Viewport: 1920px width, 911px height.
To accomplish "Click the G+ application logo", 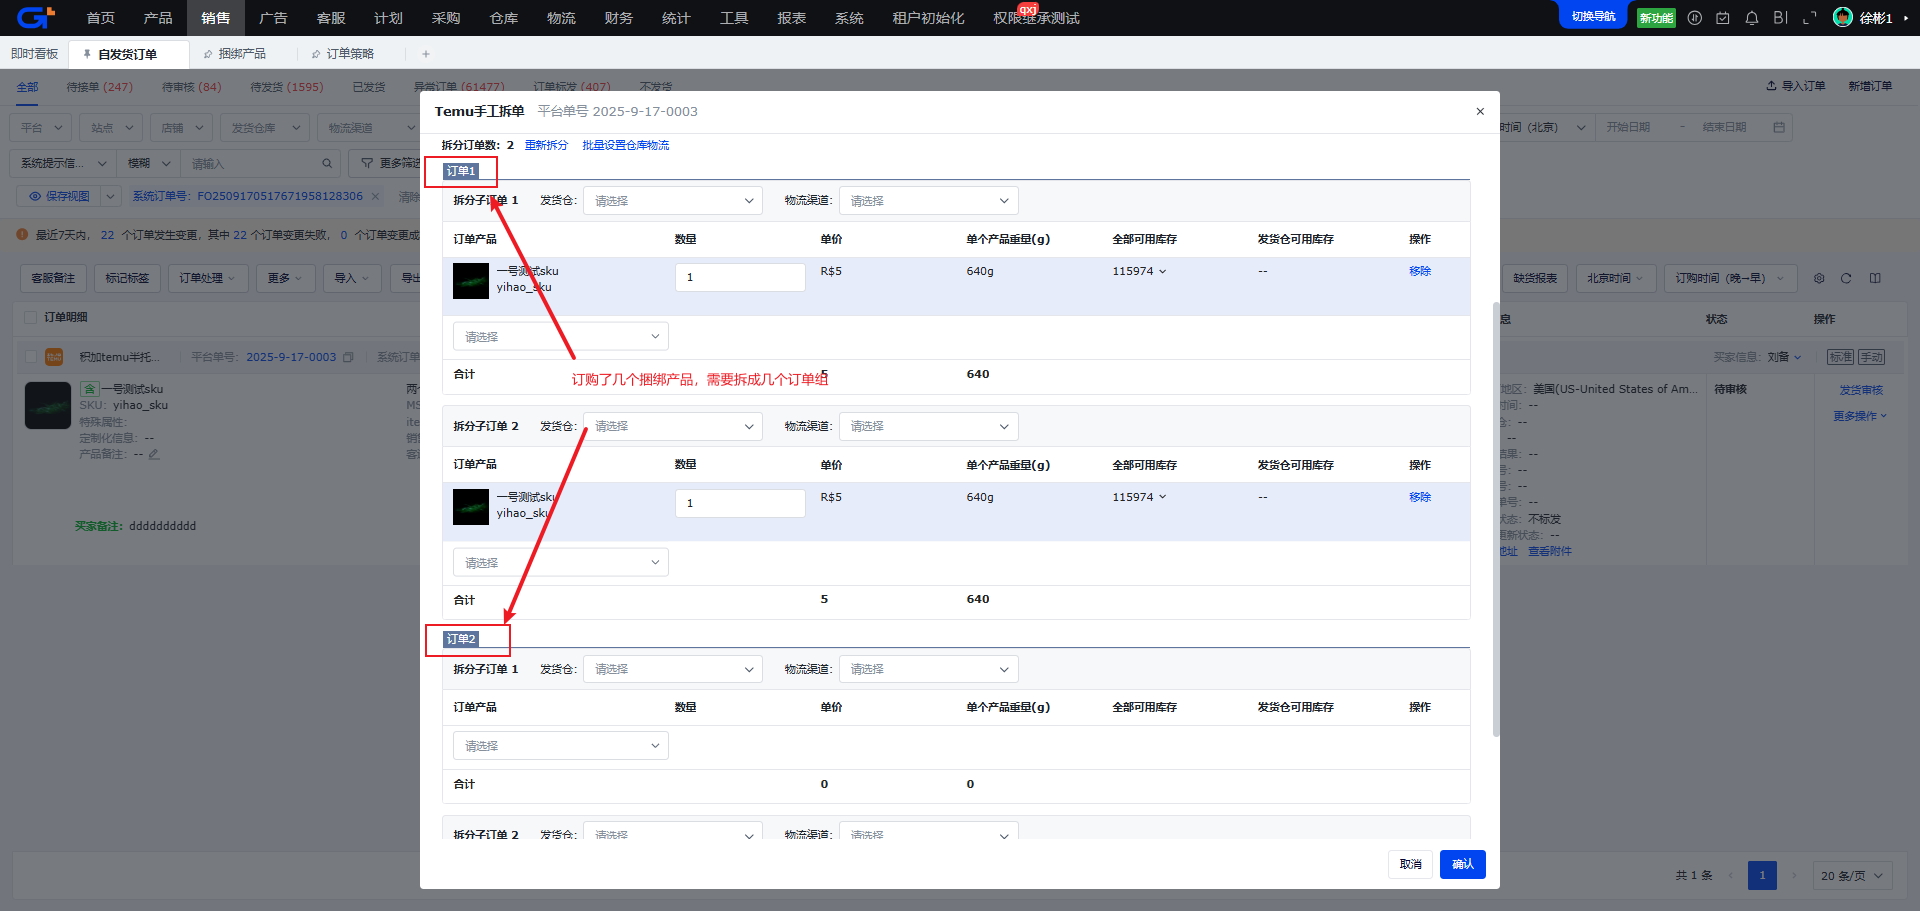I will 35,18.
